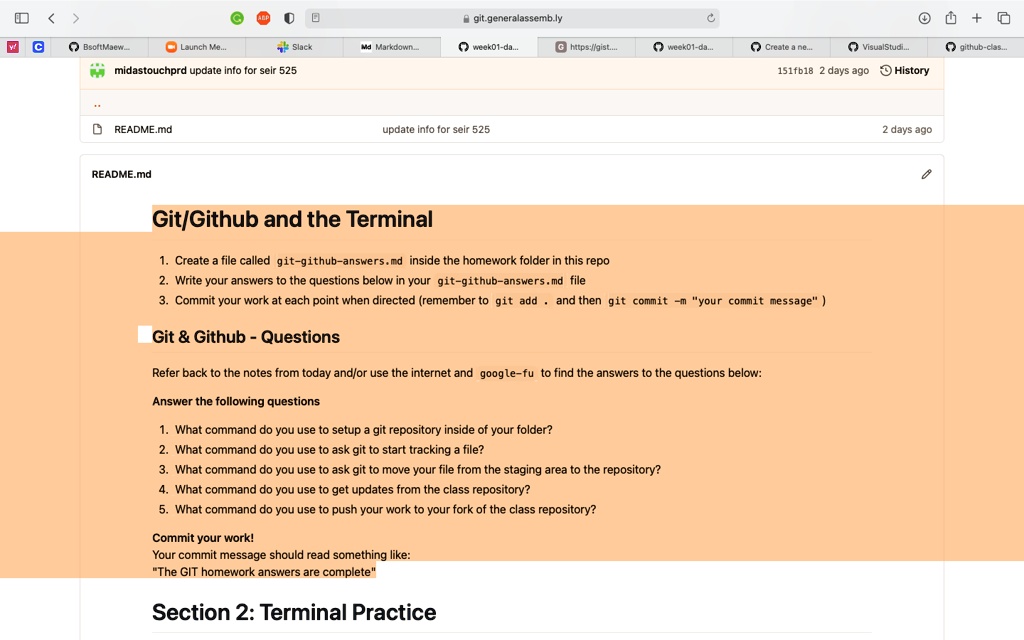
Task: Go back to the previous page
Action: 51,18
